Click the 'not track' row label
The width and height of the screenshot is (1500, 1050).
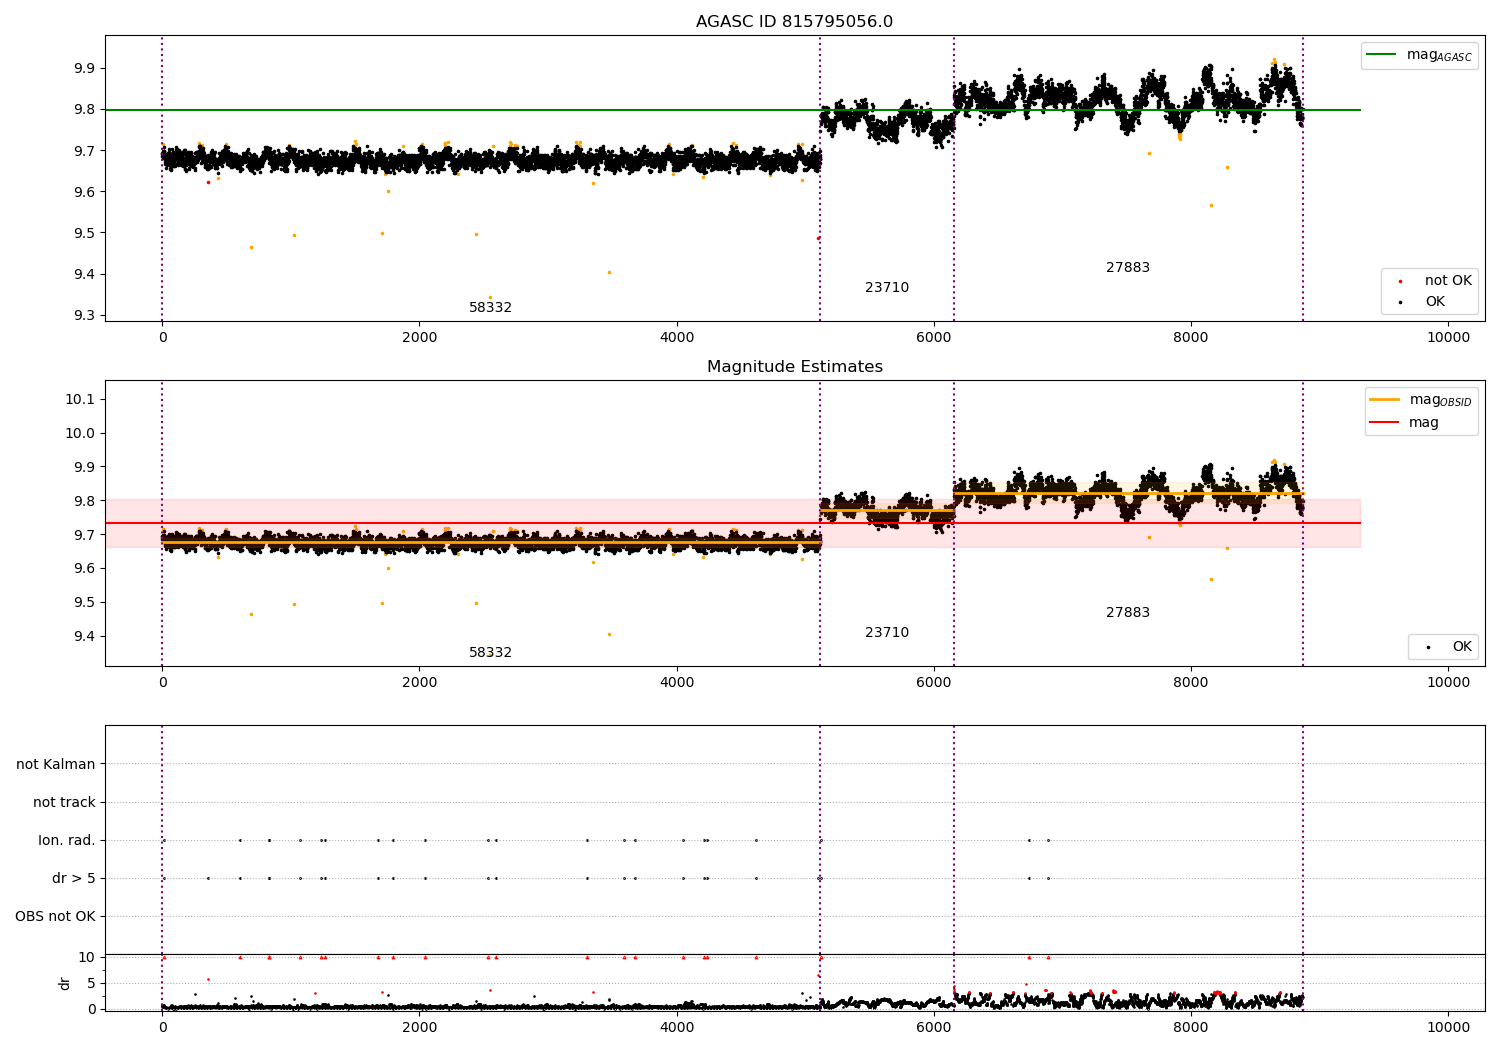64,802
